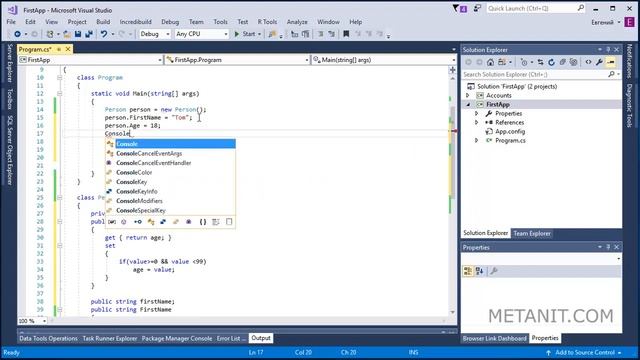Click the Property Pages wrench in Properties panel

point(493,271)
